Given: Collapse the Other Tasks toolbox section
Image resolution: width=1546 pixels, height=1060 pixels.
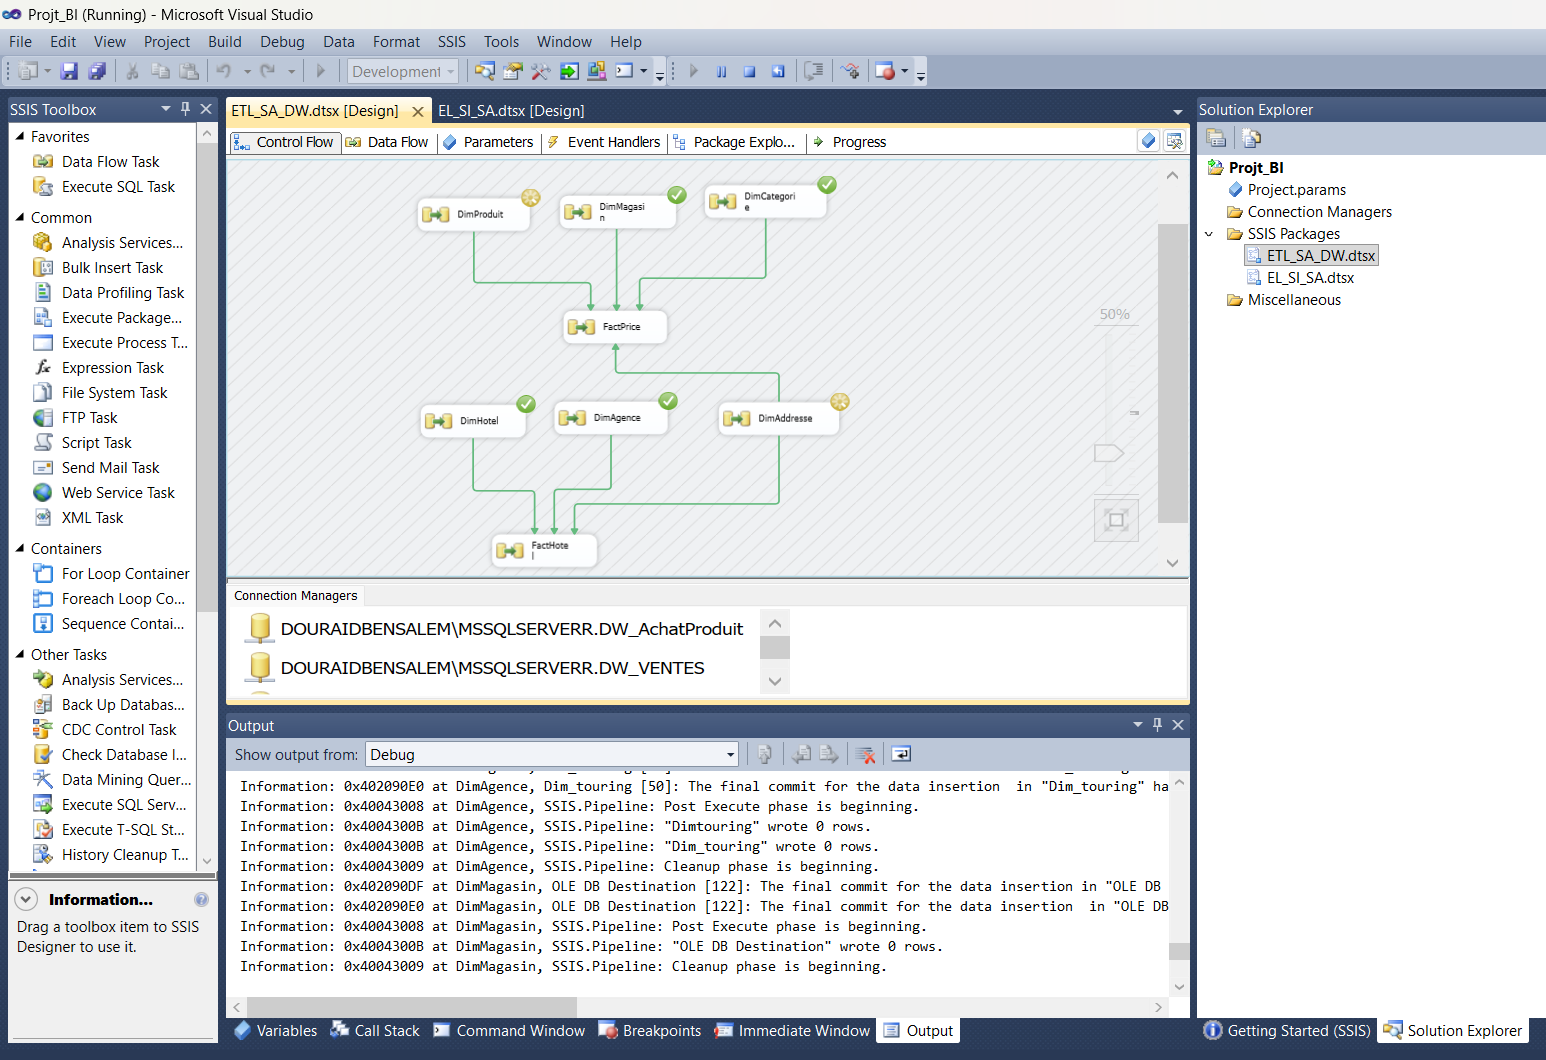Looking at the screenshot, I should tap(20, 654).
